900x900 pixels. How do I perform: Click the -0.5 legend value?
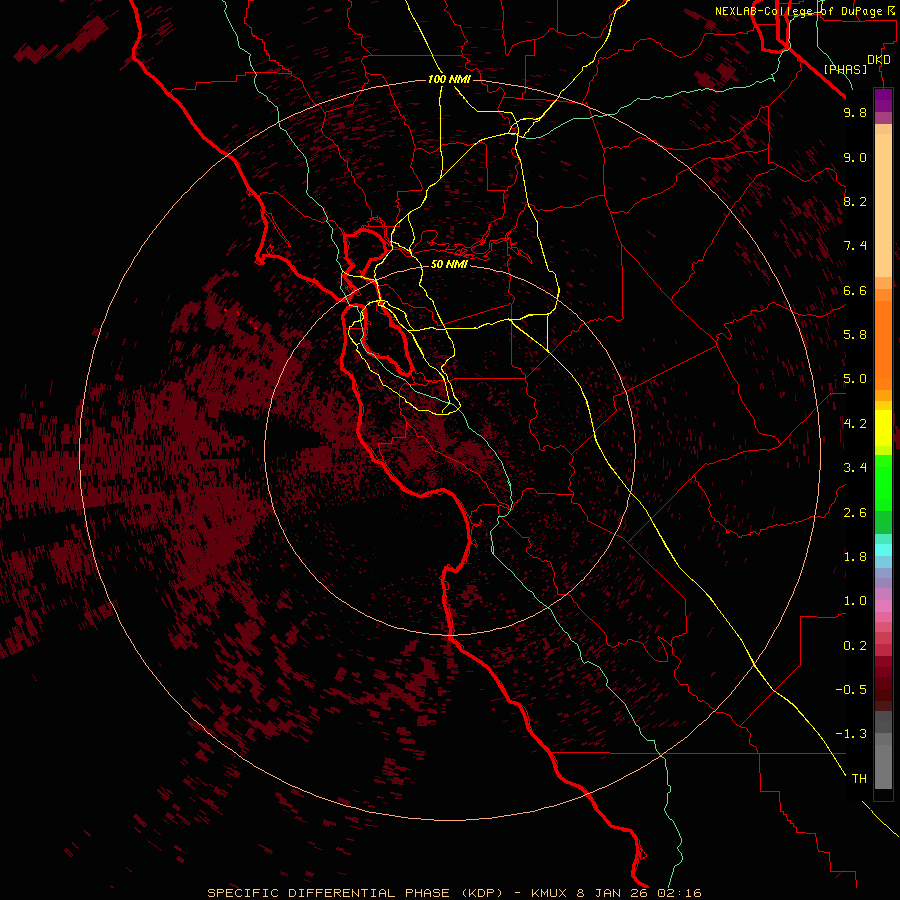point(851,690)
